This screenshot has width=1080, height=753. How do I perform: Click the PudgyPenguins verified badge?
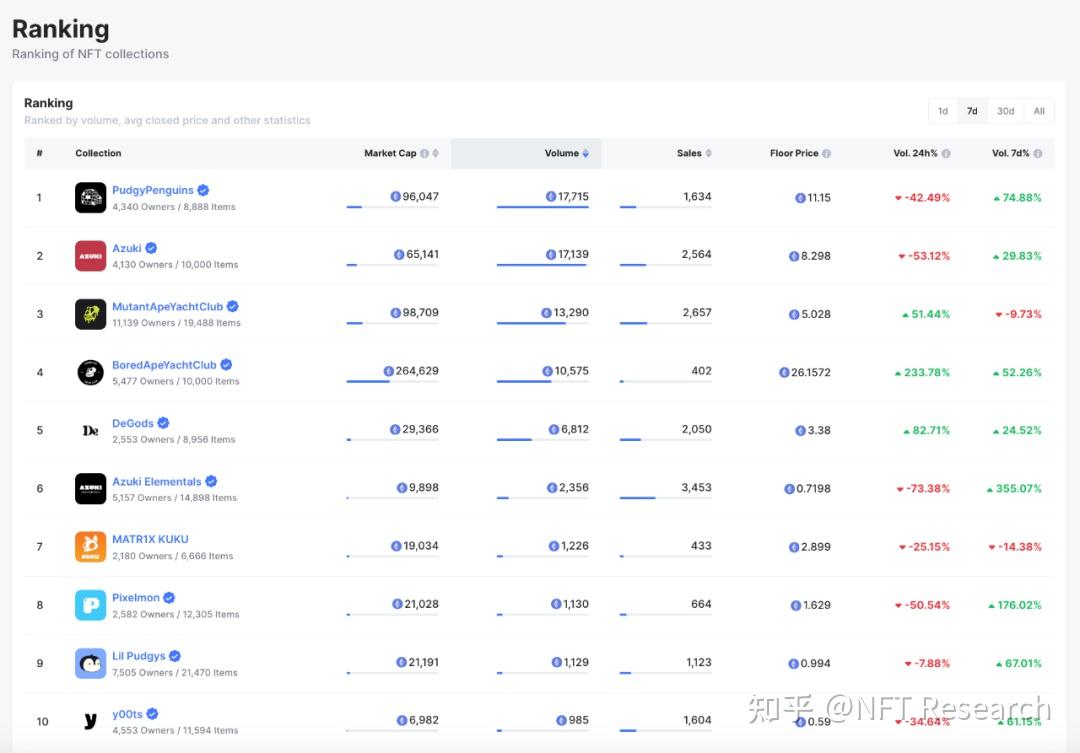203,190
